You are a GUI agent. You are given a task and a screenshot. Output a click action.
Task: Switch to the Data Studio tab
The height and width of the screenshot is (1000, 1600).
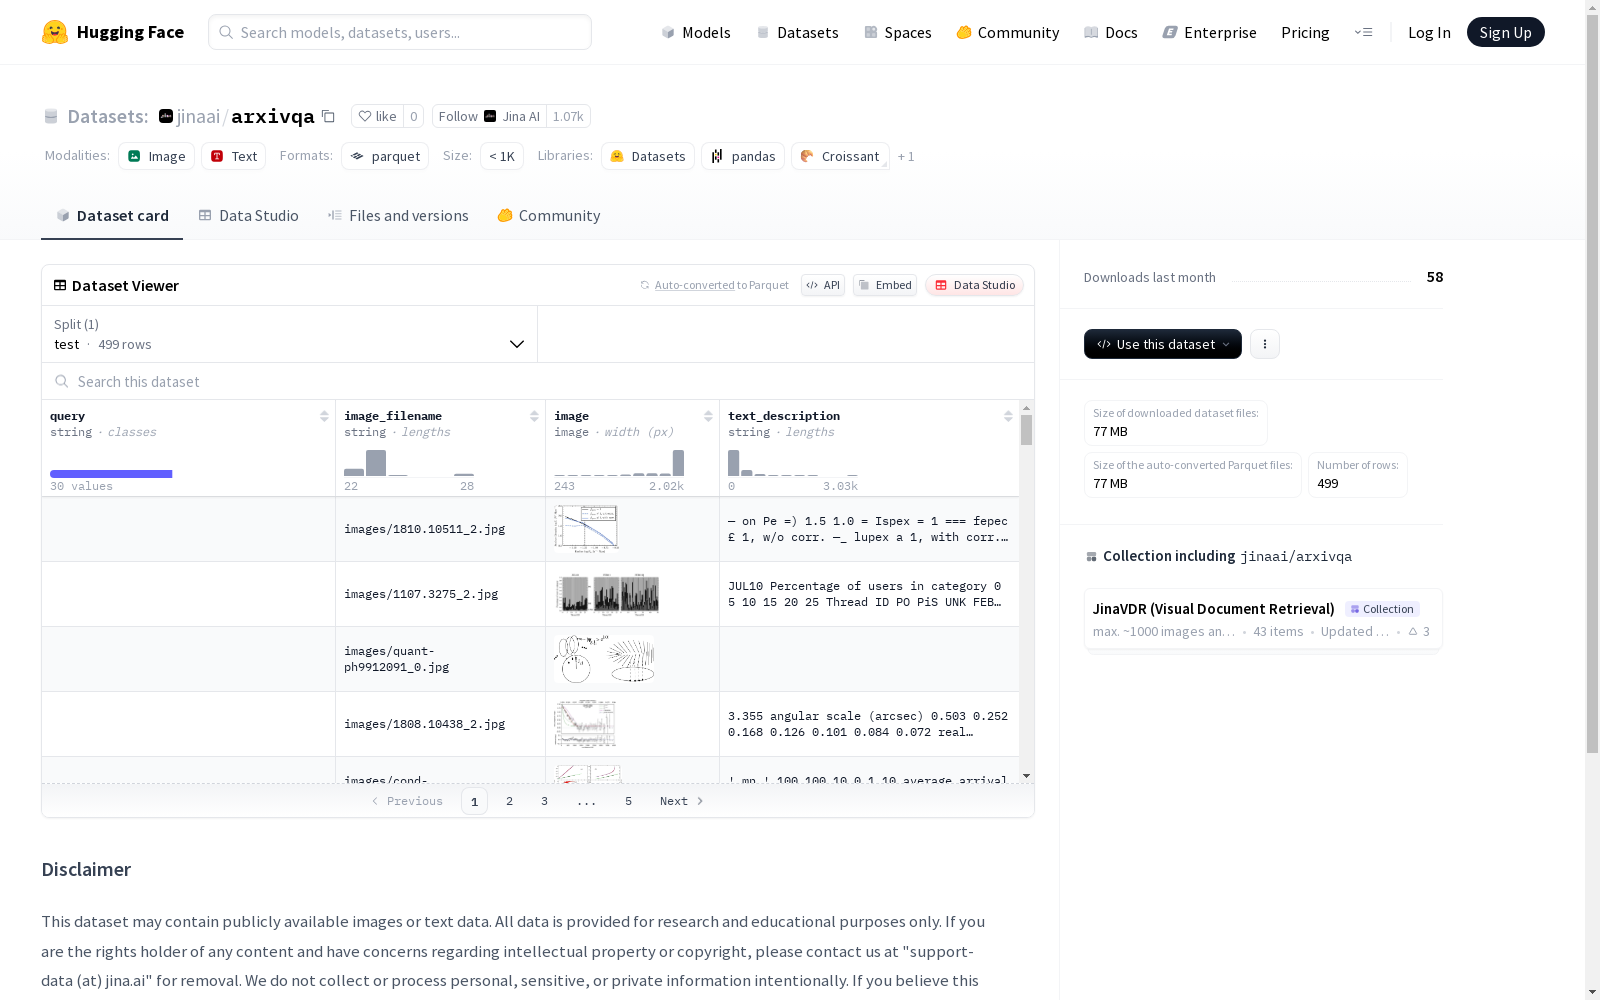pyautogui.click(x=249, y=216)
